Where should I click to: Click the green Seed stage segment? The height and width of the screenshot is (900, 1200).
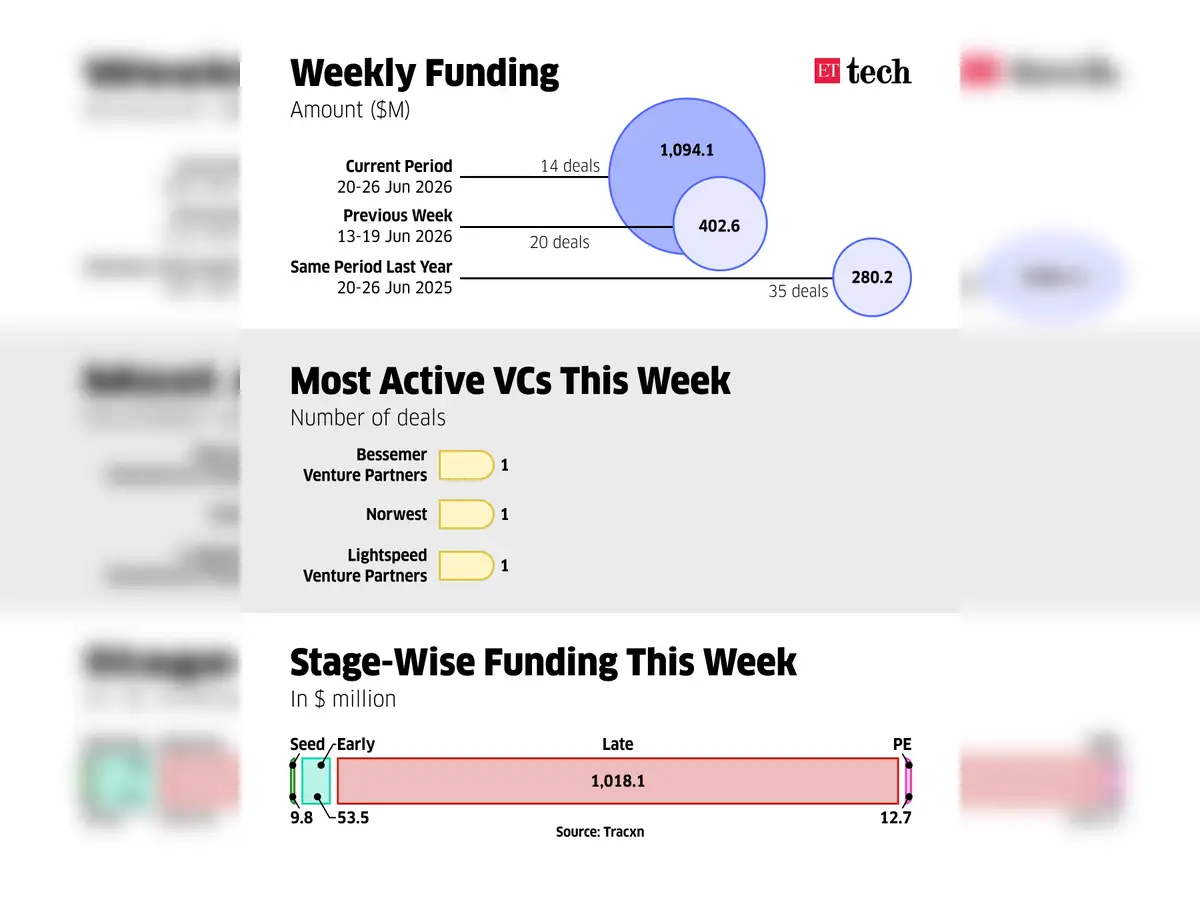point(293,781)
